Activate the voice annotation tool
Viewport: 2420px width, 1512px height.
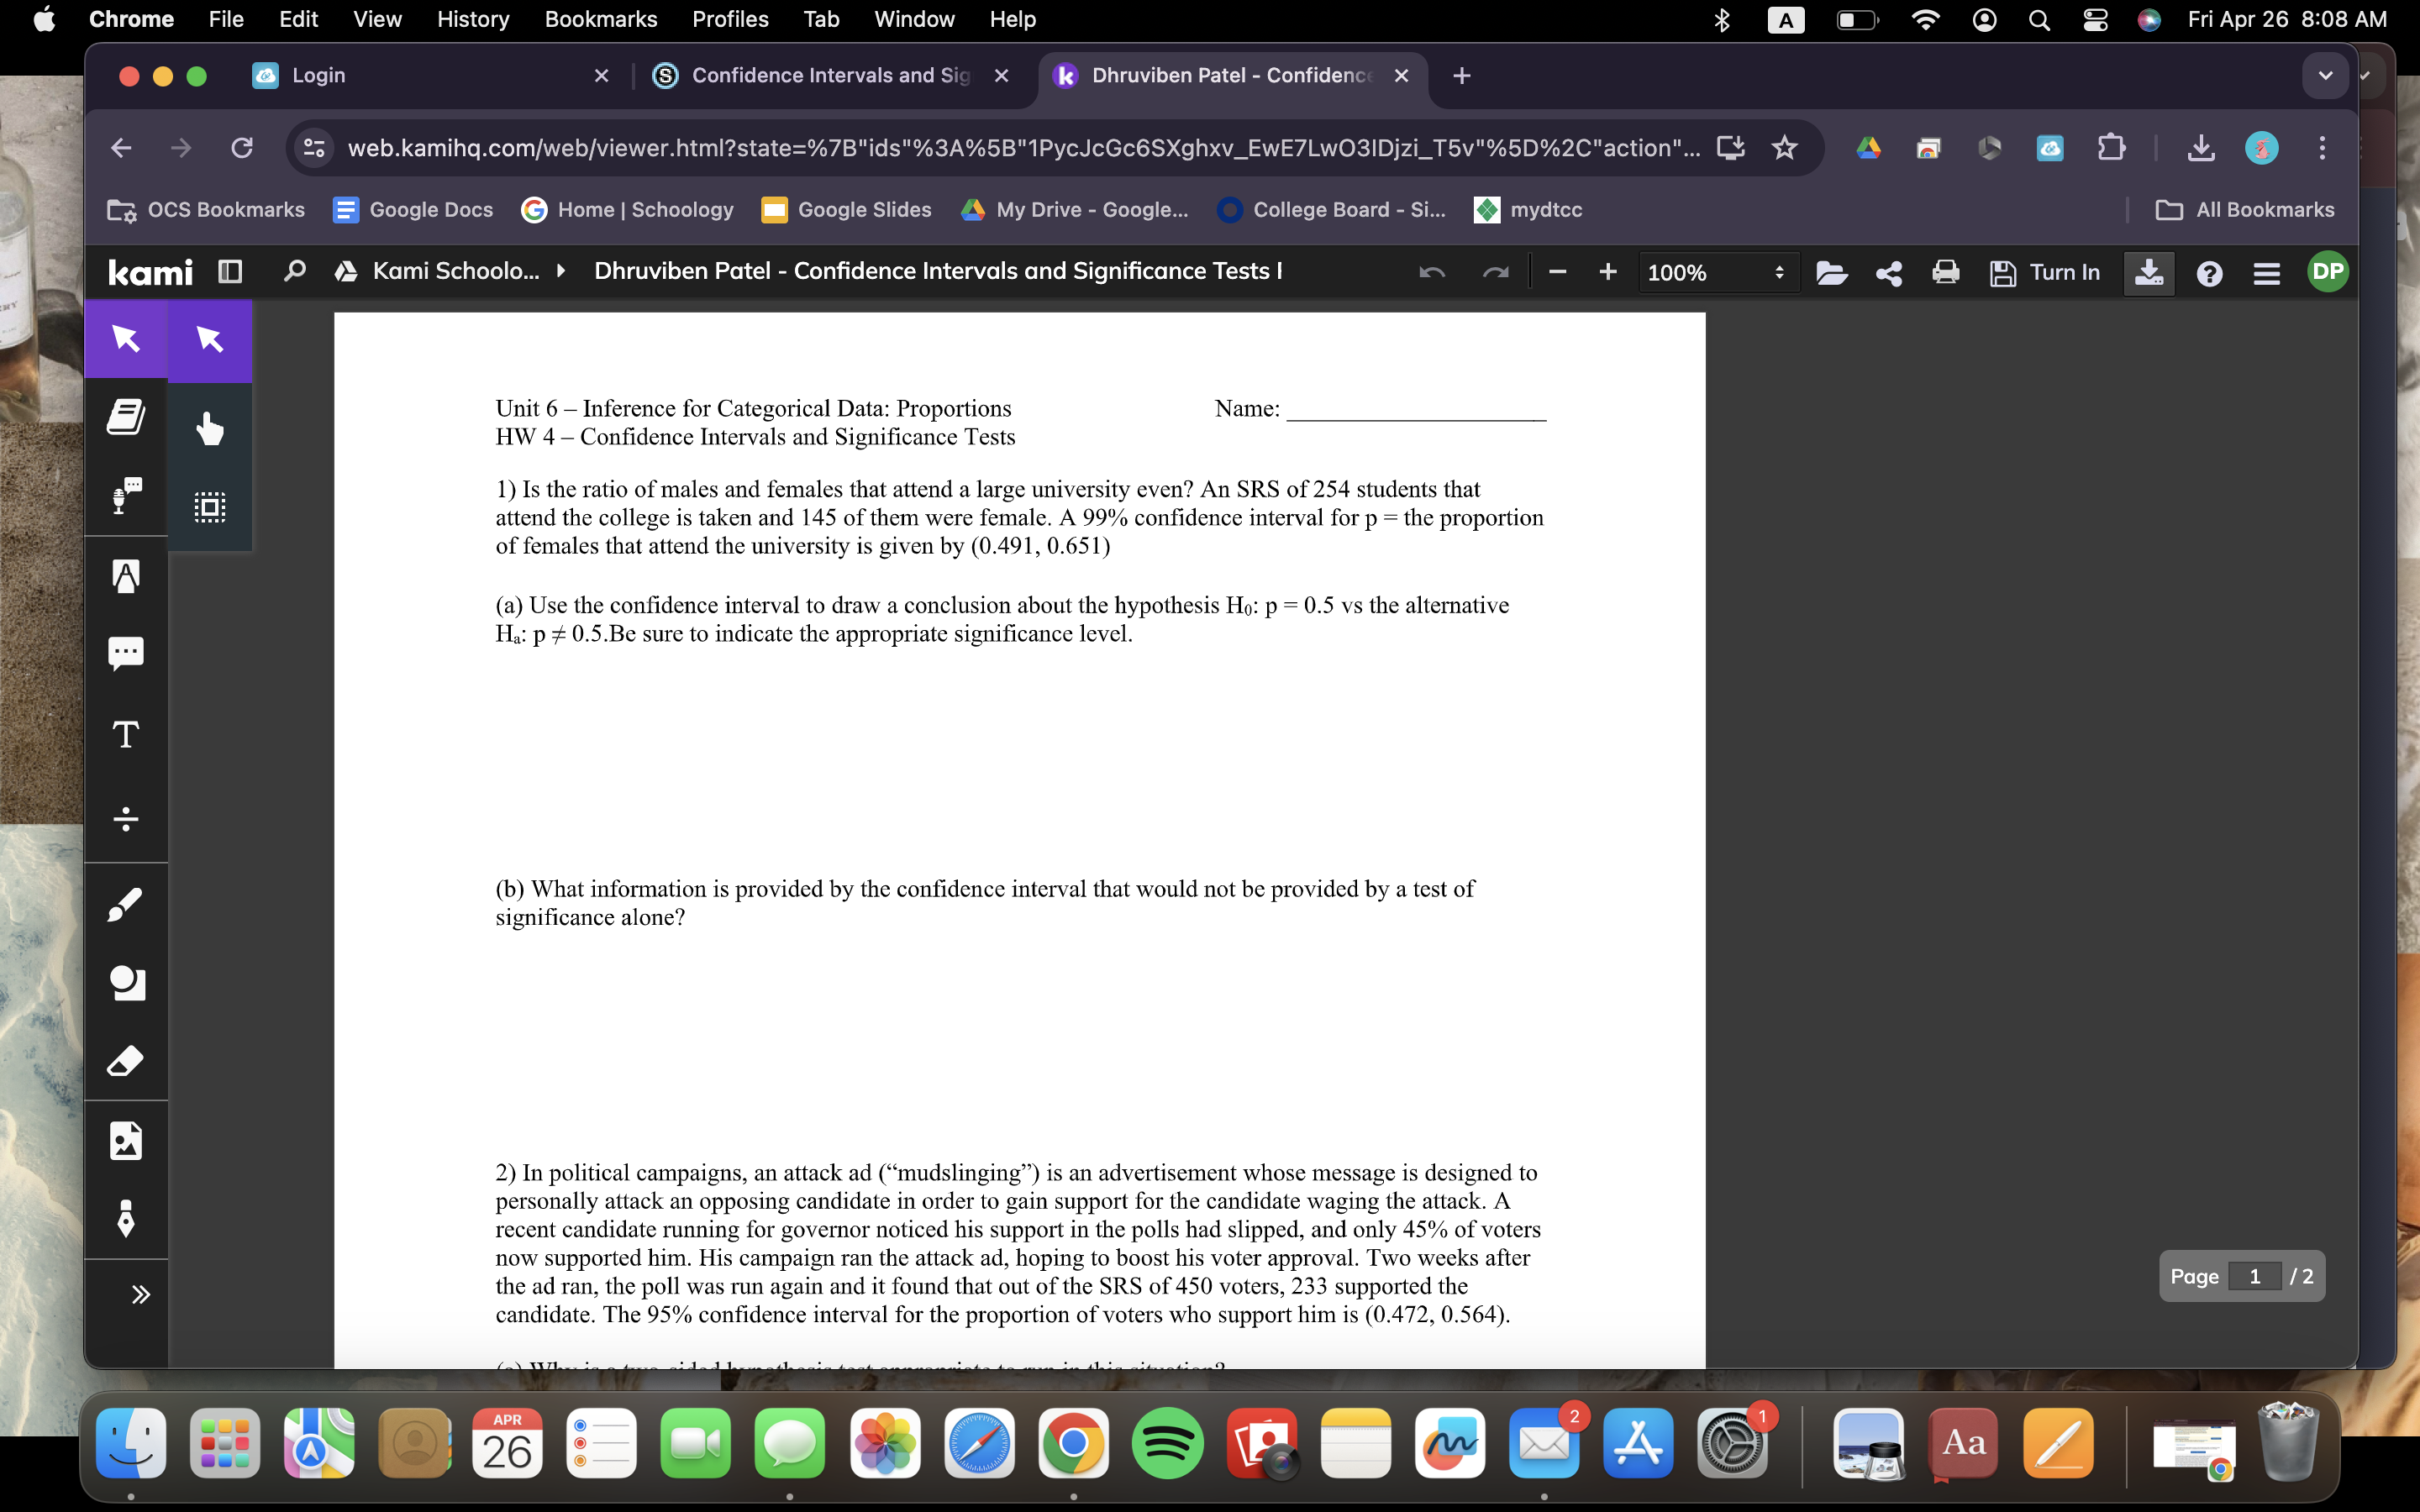125,495
